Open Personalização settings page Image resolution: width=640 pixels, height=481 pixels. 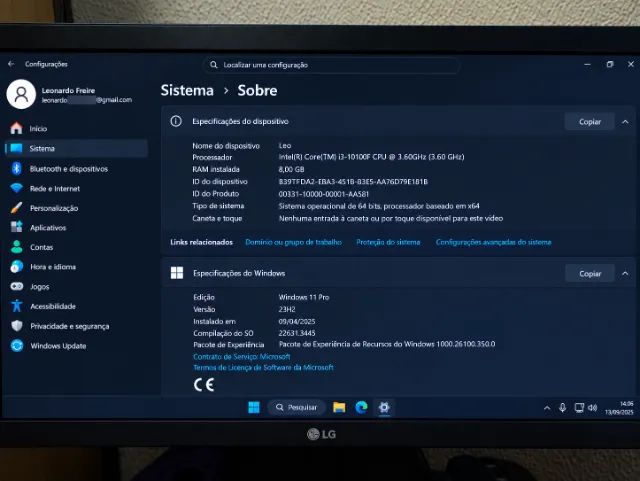pyautogui.click(x=77, y=208)
